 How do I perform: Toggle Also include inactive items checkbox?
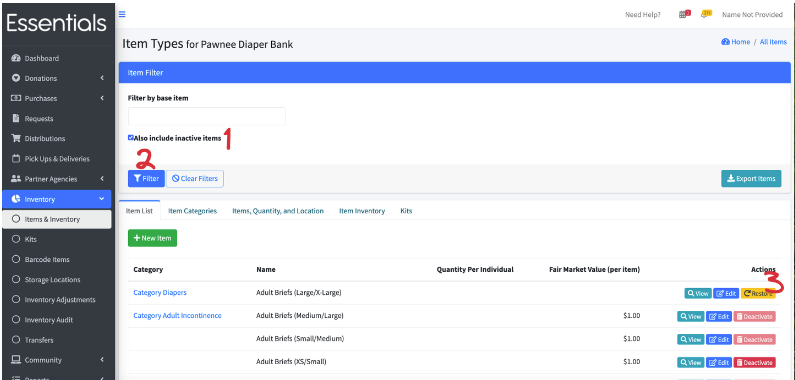coord(131,137)
